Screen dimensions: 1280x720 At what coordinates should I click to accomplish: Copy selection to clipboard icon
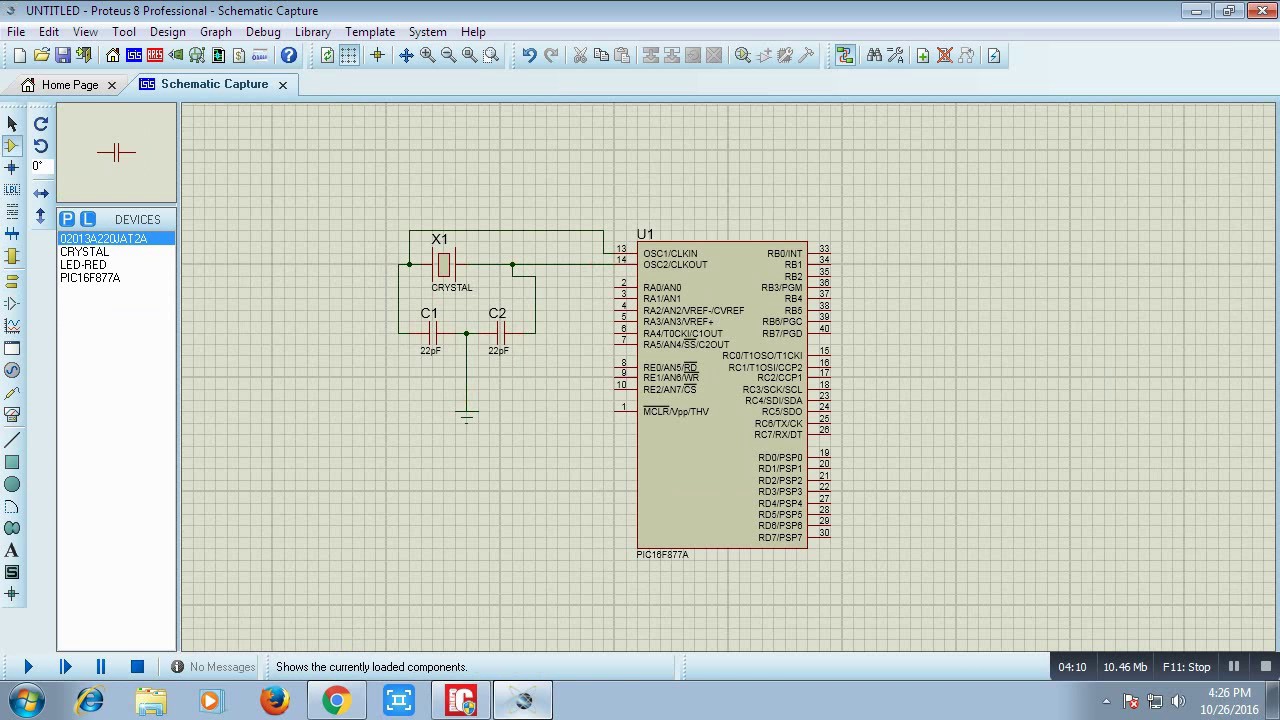[600, 55]
